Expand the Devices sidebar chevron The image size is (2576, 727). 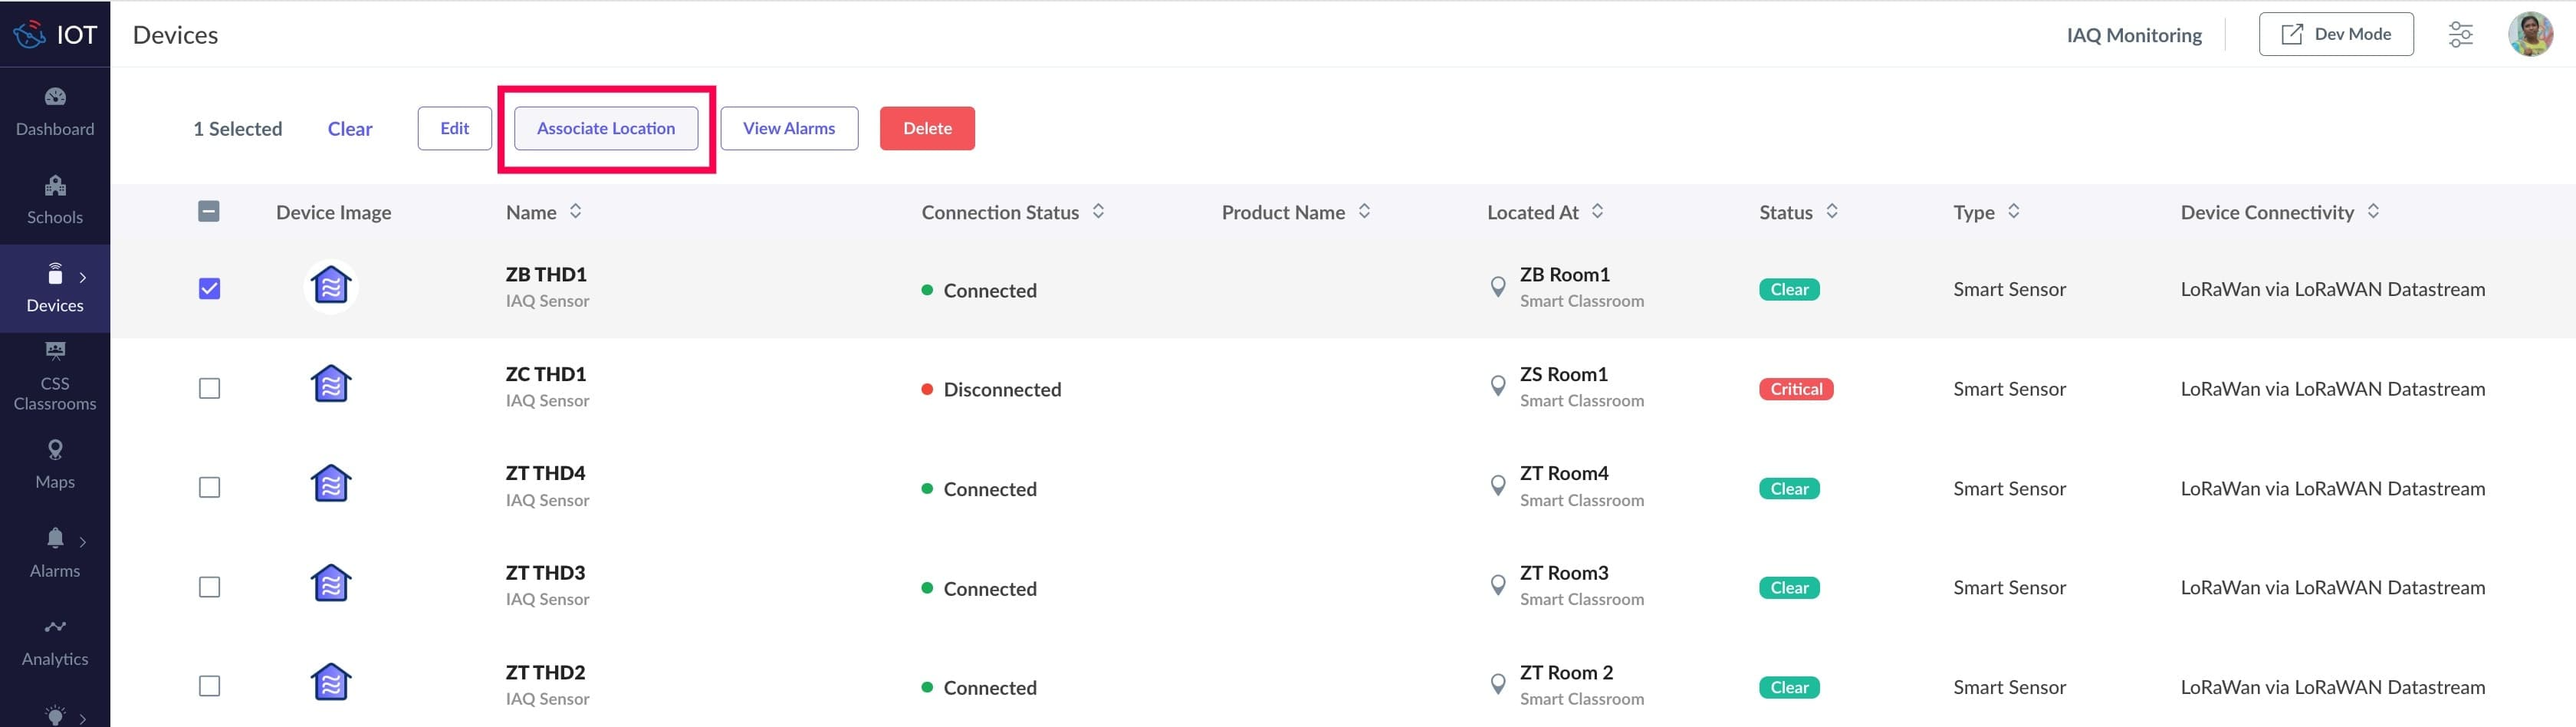coord(83,277)
